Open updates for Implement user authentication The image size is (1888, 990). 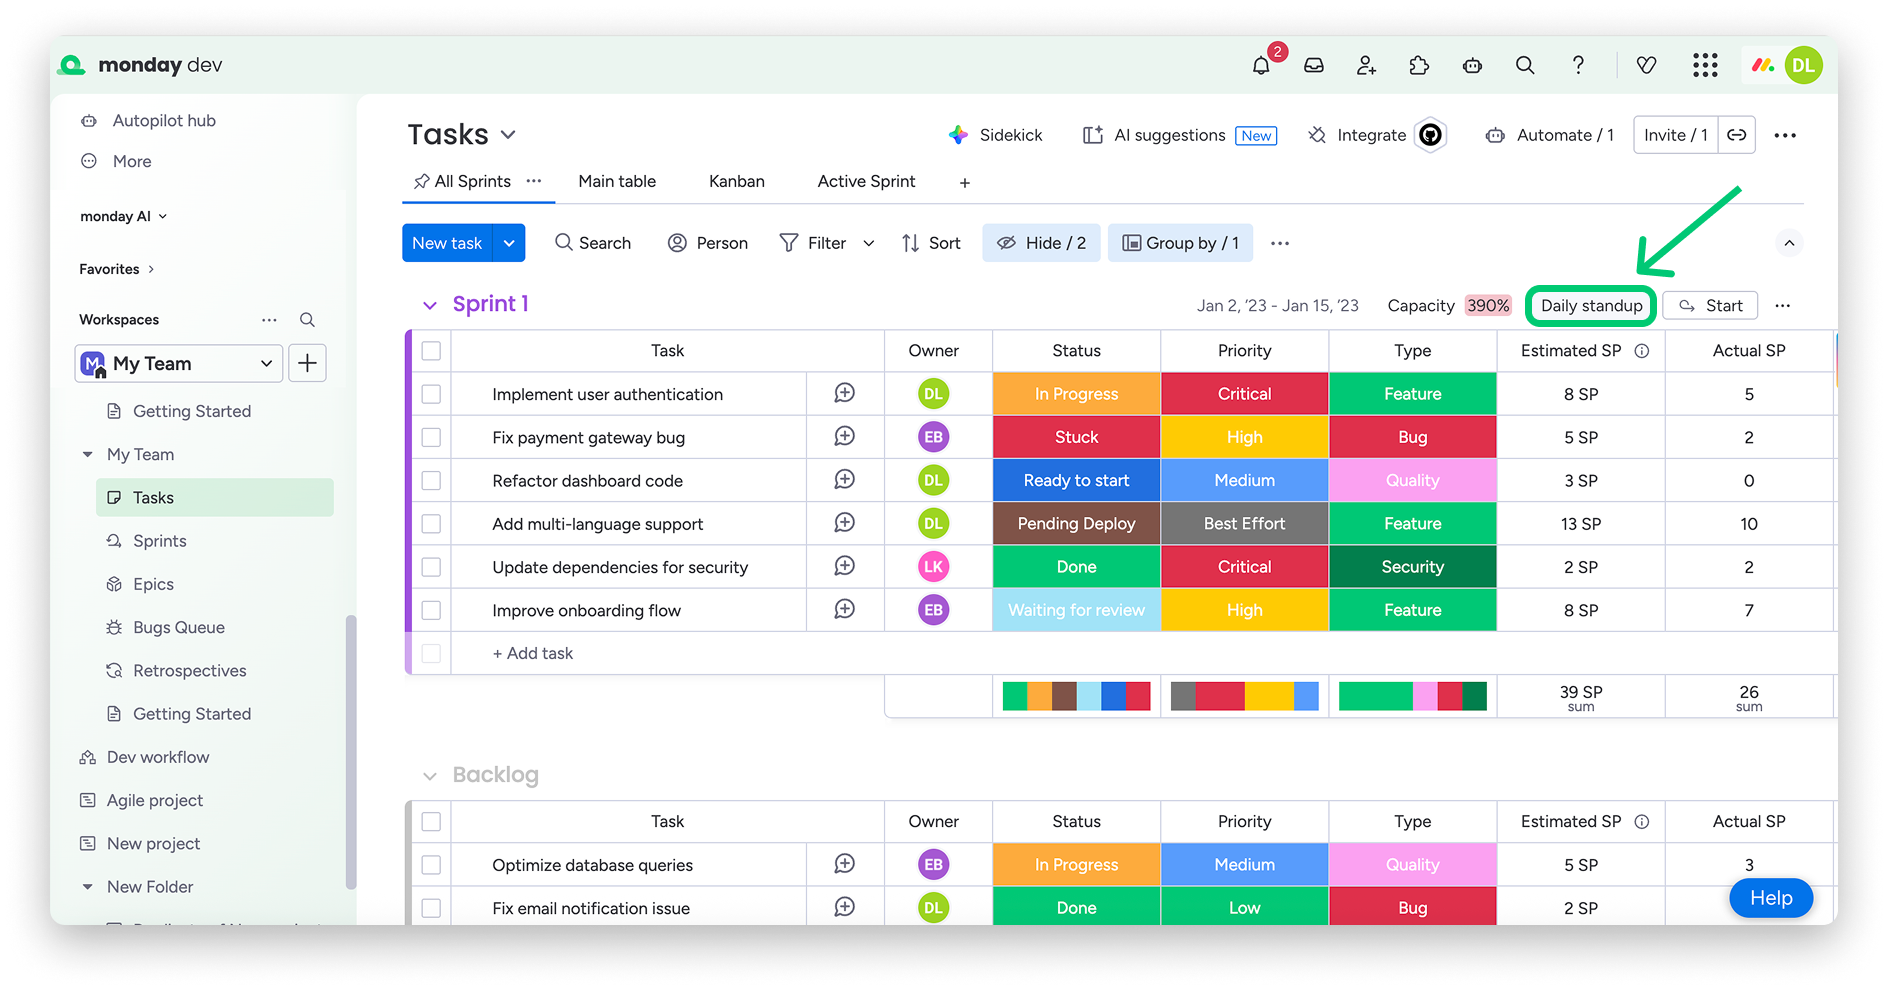tap(845, 393)
